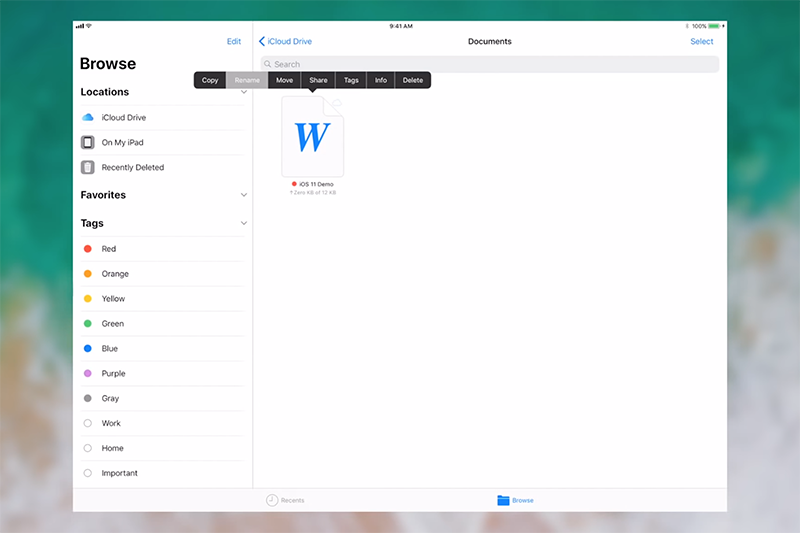Switch to the Browse tab
The height and width of the screenshot is (533, 800).
[515, 500]
